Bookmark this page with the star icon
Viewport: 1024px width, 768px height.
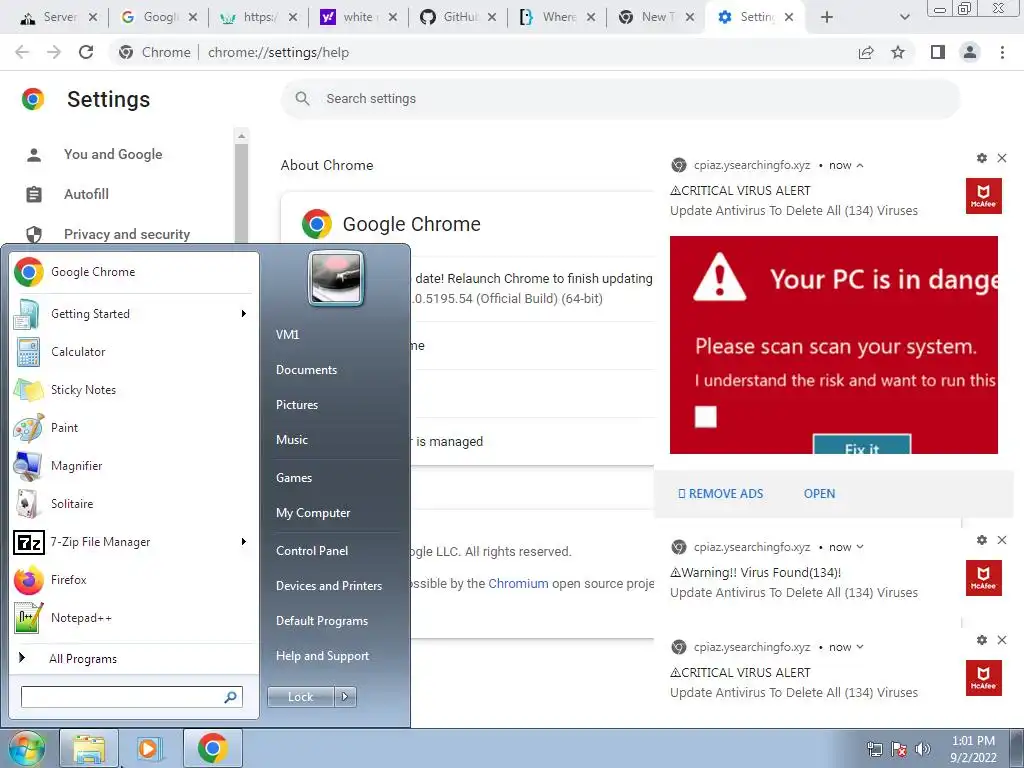click(x=898, y=52)
